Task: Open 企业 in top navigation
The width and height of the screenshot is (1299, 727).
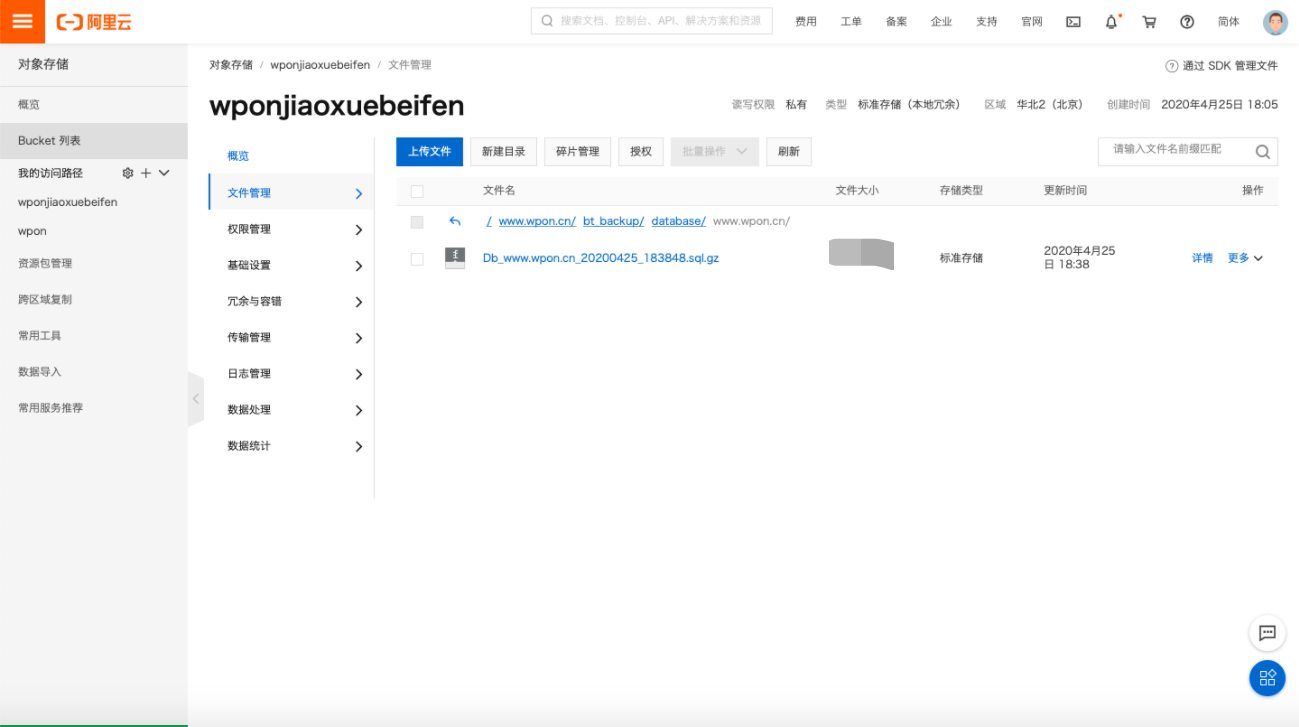Action: [941, 22]
